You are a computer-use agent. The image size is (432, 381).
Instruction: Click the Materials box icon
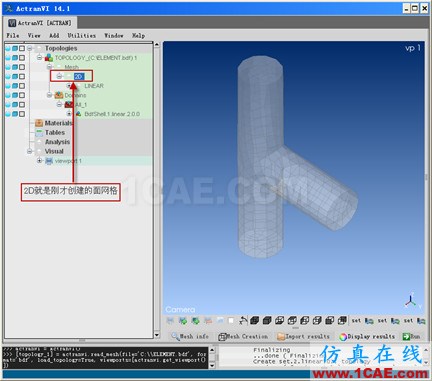coord(39,123)
